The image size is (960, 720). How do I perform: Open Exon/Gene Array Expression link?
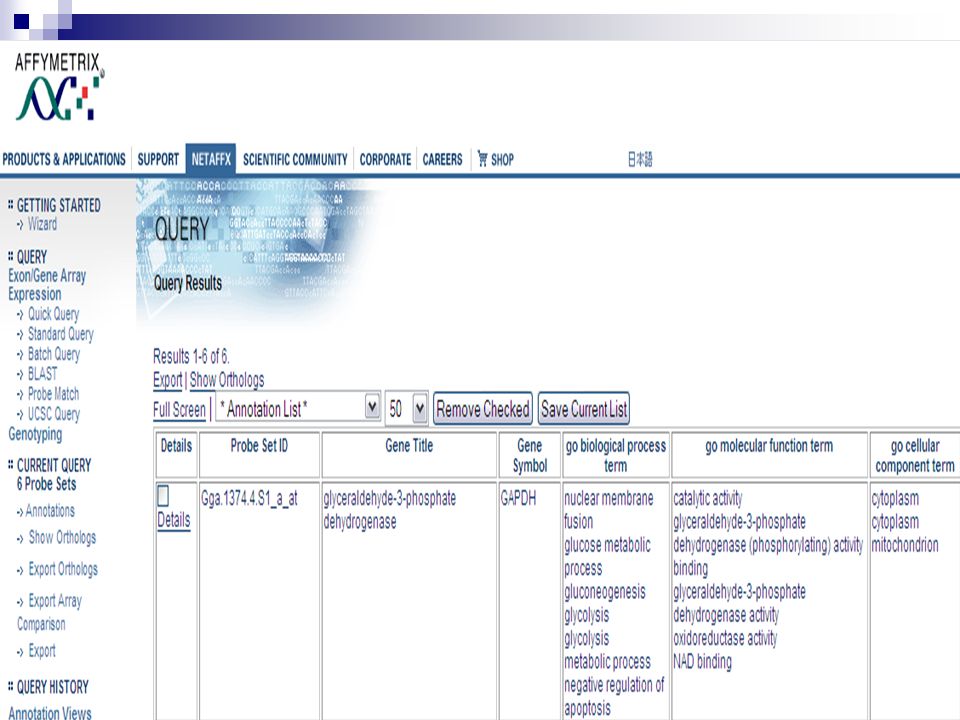[47, 285]
